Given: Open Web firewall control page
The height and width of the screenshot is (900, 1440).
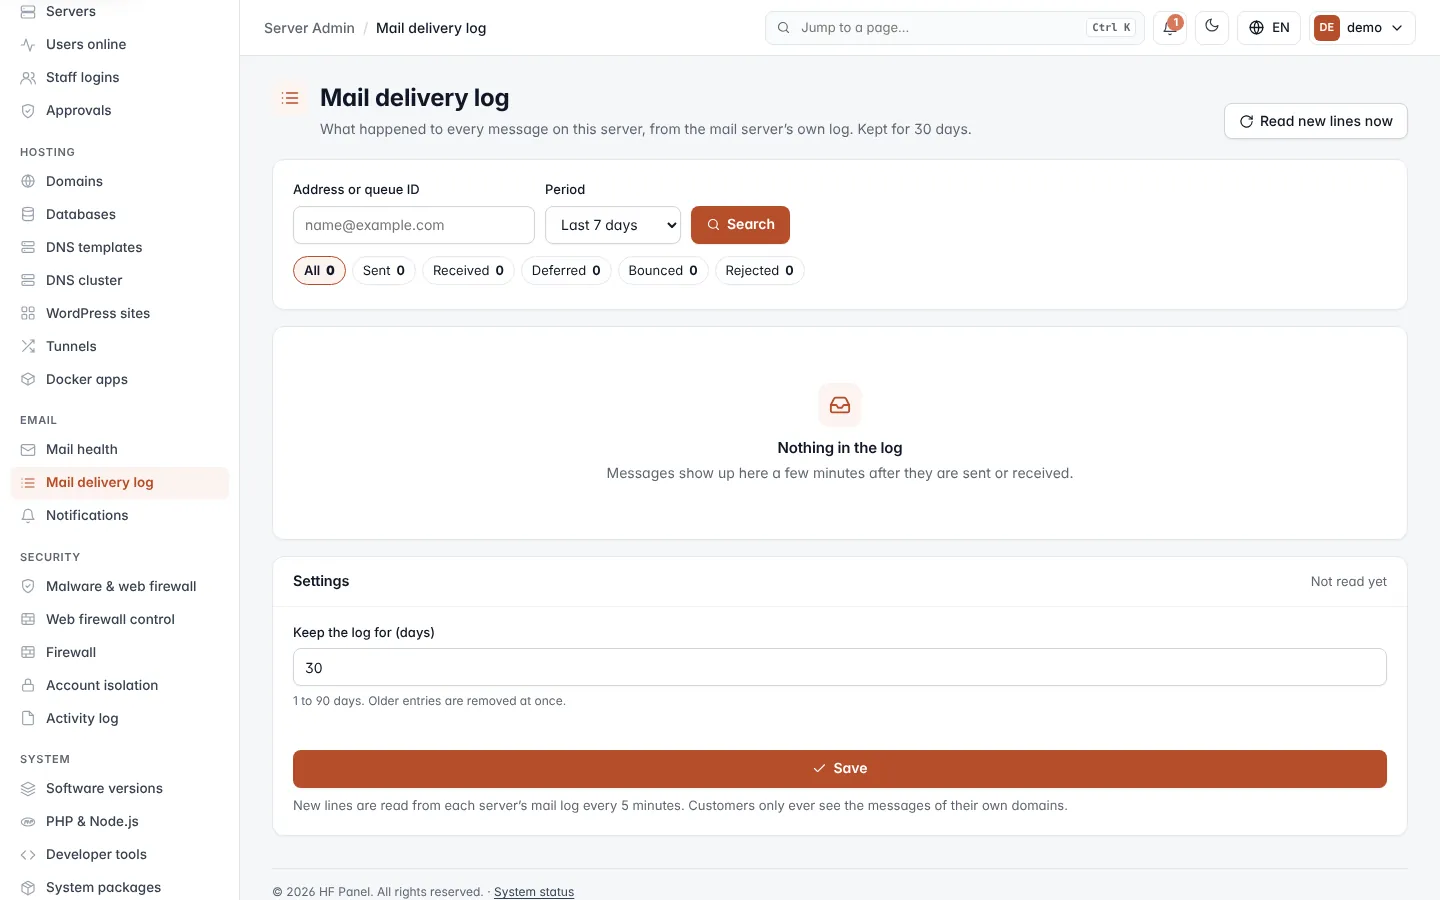Looking at the screenshot, I should pos(120,620).
